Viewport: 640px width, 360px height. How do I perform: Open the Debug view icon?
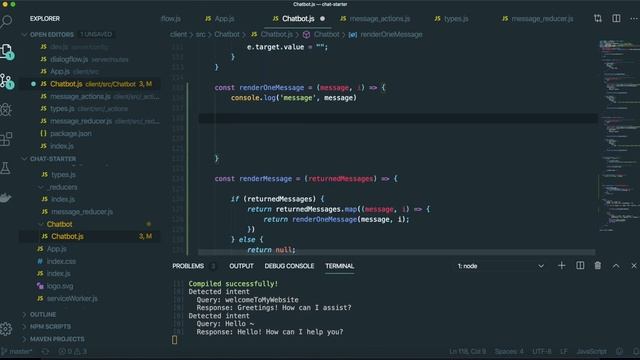click(6, 109)
